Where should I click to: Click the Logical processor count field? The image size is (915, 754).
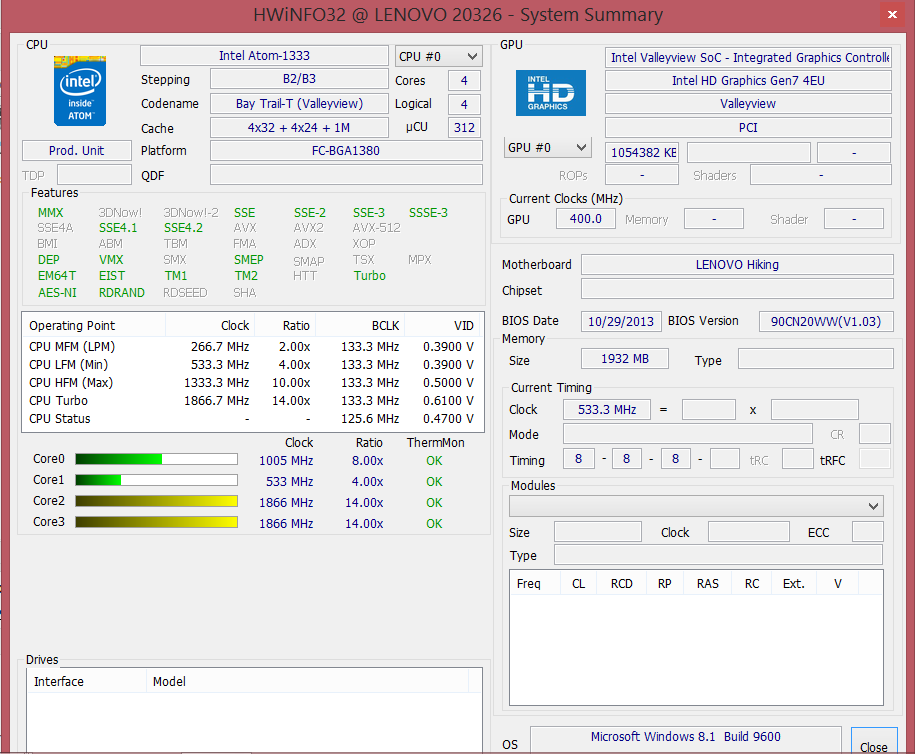click(x=465, y=104)
